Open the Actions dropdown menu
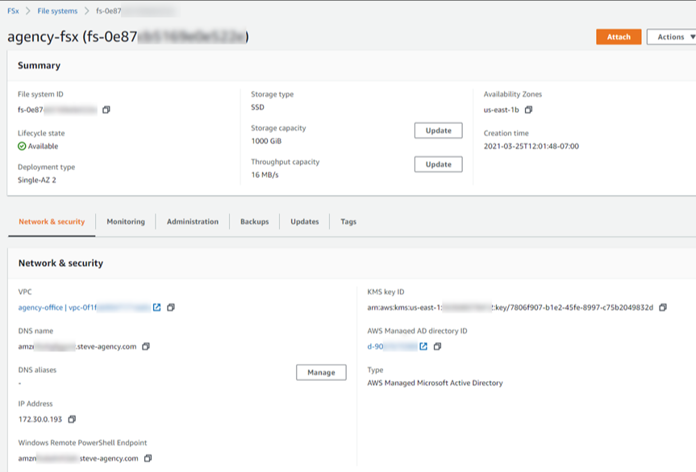 [x=671, y=37]
